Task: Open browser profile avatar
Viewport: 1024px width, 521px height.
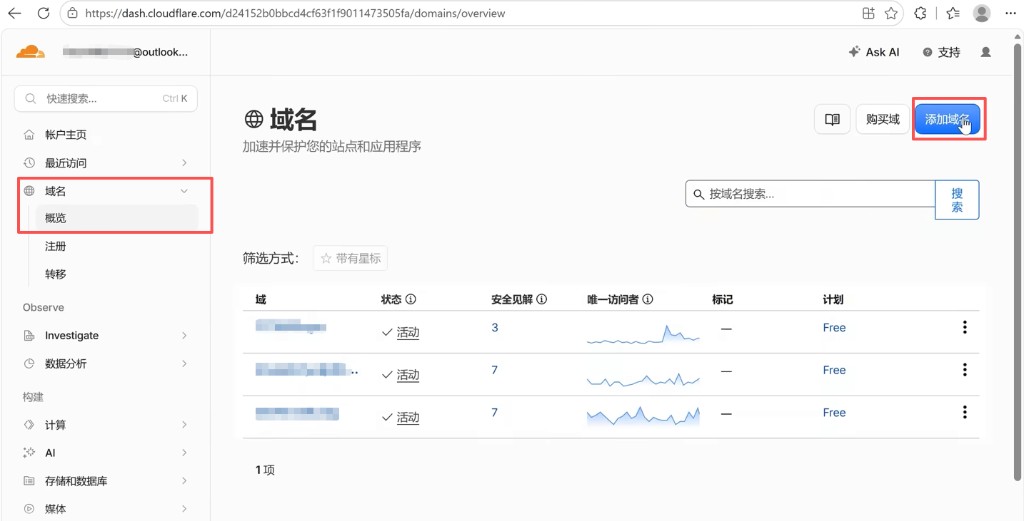Action: [982, 13]
